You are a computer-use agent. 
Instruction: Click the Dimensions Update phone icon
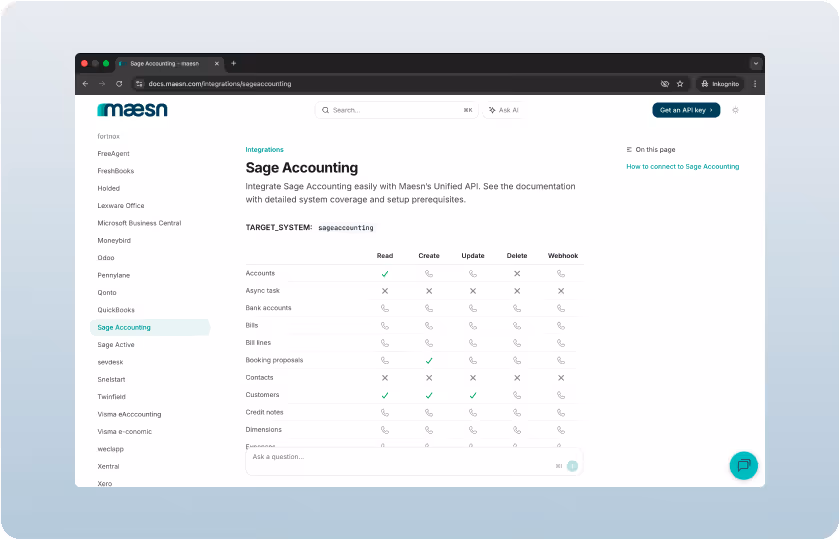click(x=472, y=430)
